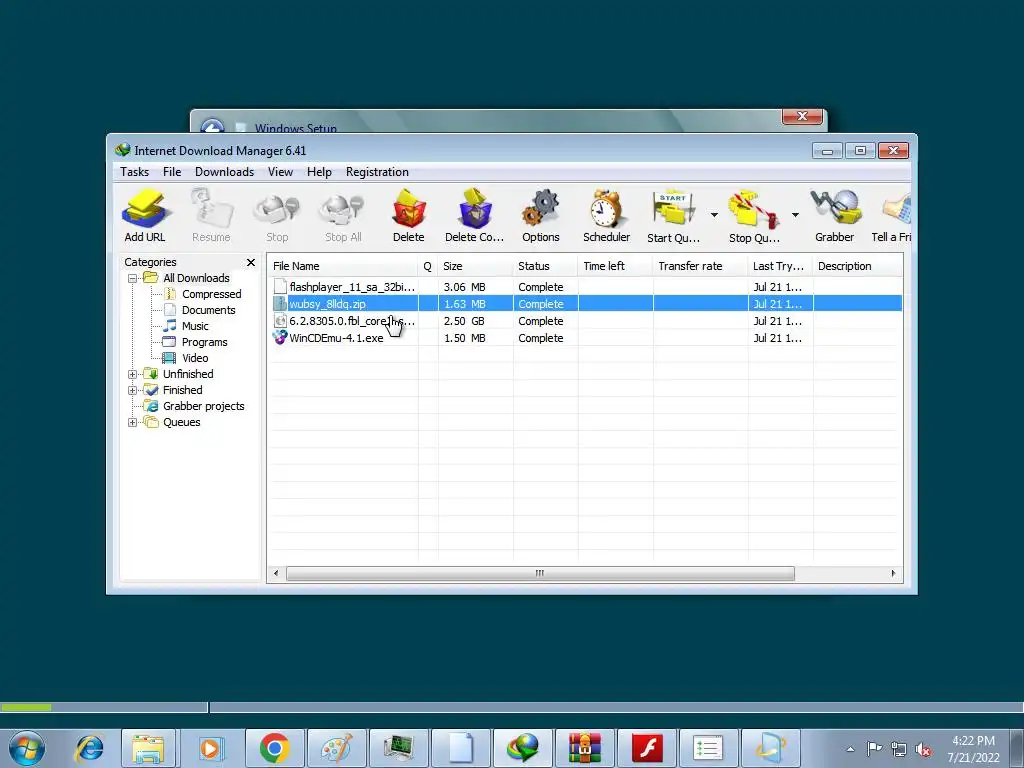Click the muted volume tray icon
The image size is (1024, 768).
pyautogui.click(x=923, y=749)
